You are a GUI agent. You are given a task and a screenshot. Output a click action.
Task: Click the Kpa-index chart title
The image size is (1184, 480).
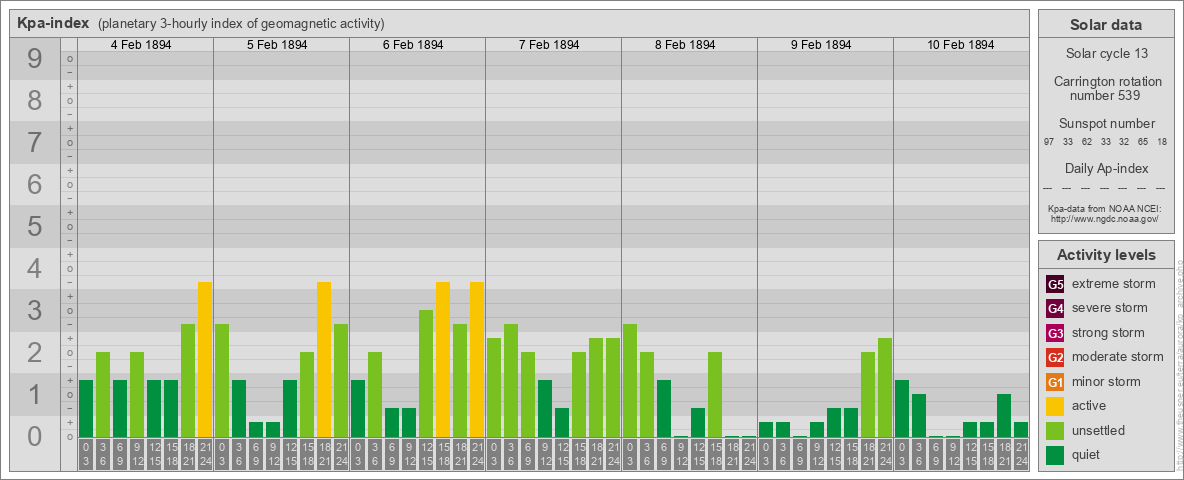point(54,23)
